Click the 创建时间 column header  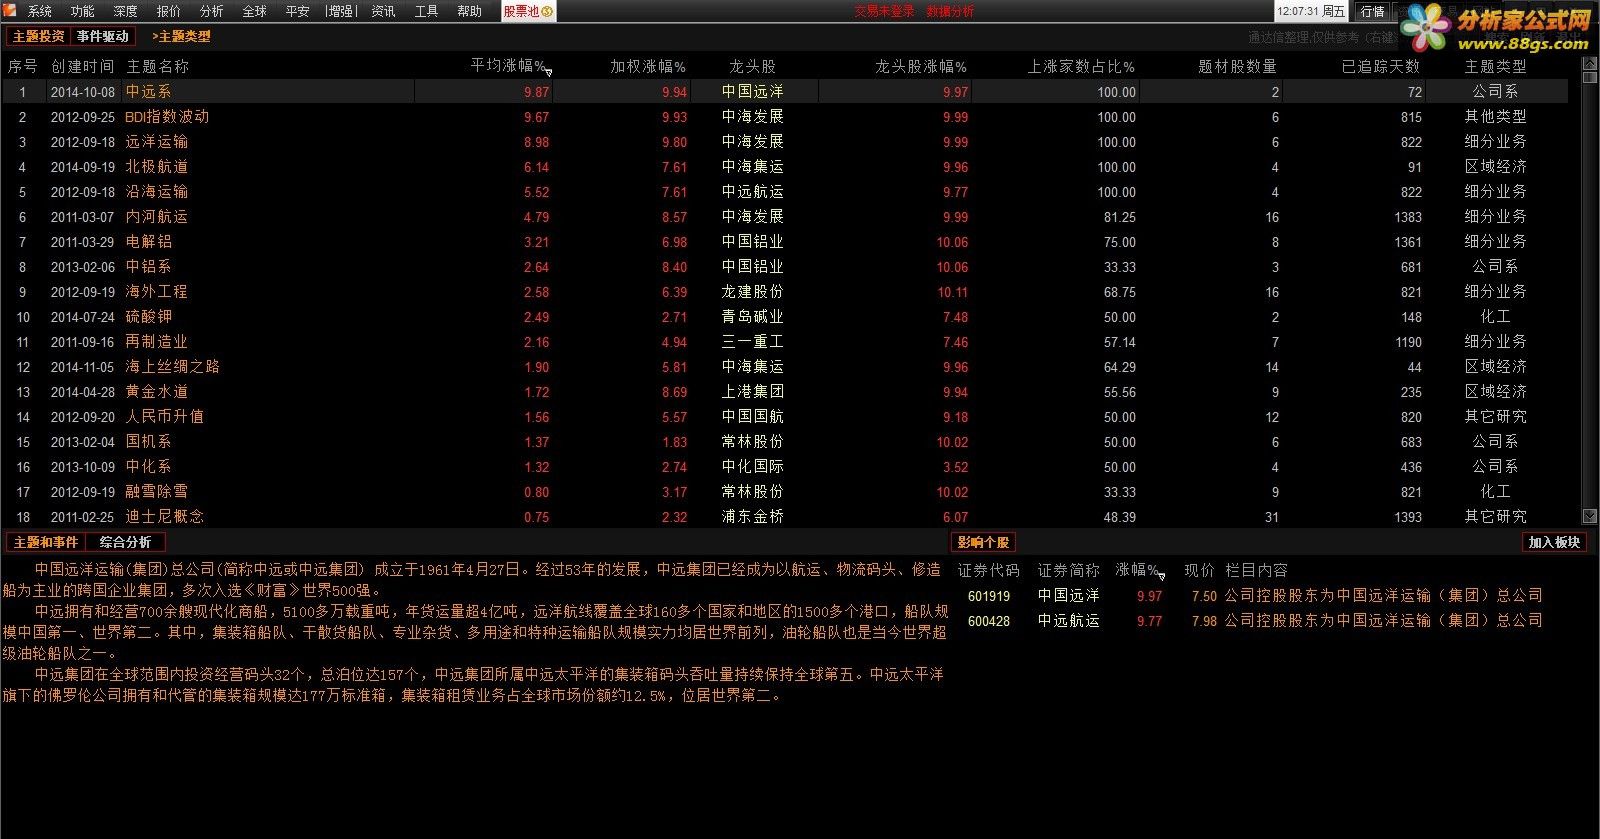tap(83, 66)
